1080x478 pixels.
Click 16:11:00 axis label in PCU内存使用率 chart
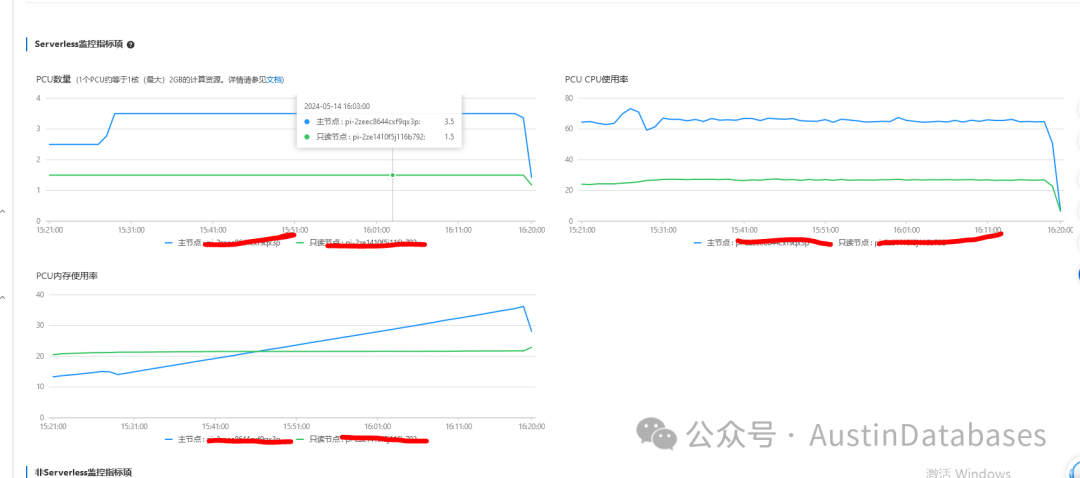[x=457, y=426]
